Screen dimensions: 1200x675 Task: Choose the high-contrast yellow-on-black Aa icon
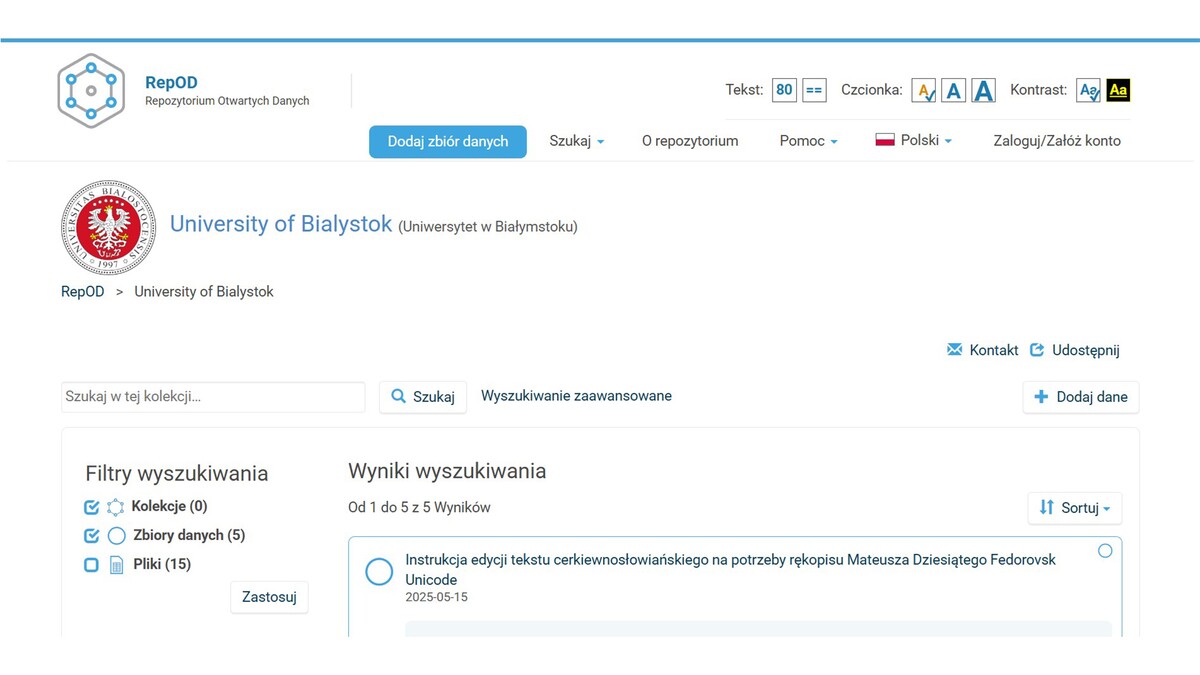(1118, 91)
